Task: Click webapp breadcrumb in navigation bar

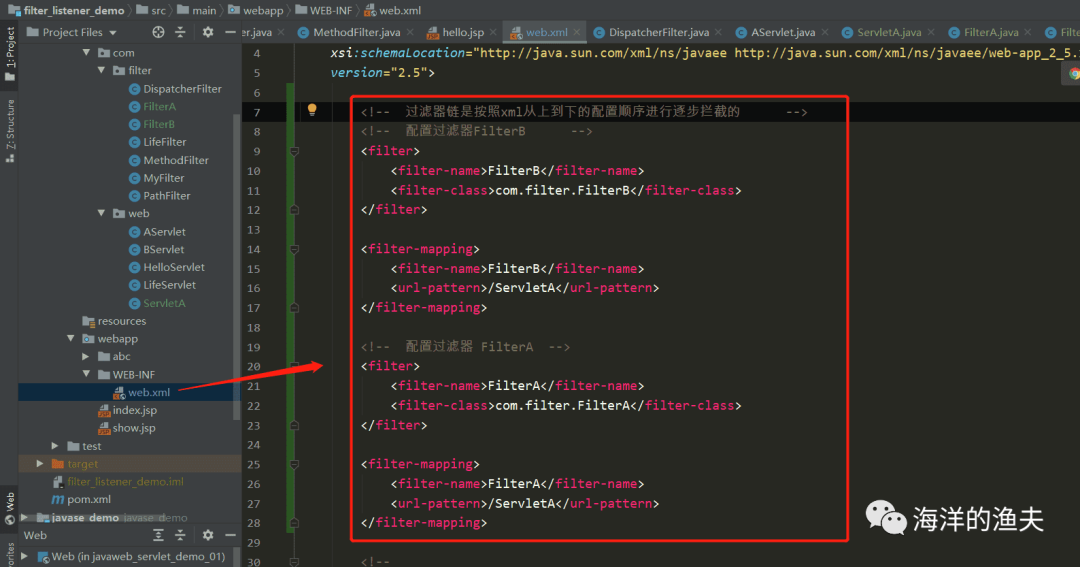Action: click(x=256, y=10)
